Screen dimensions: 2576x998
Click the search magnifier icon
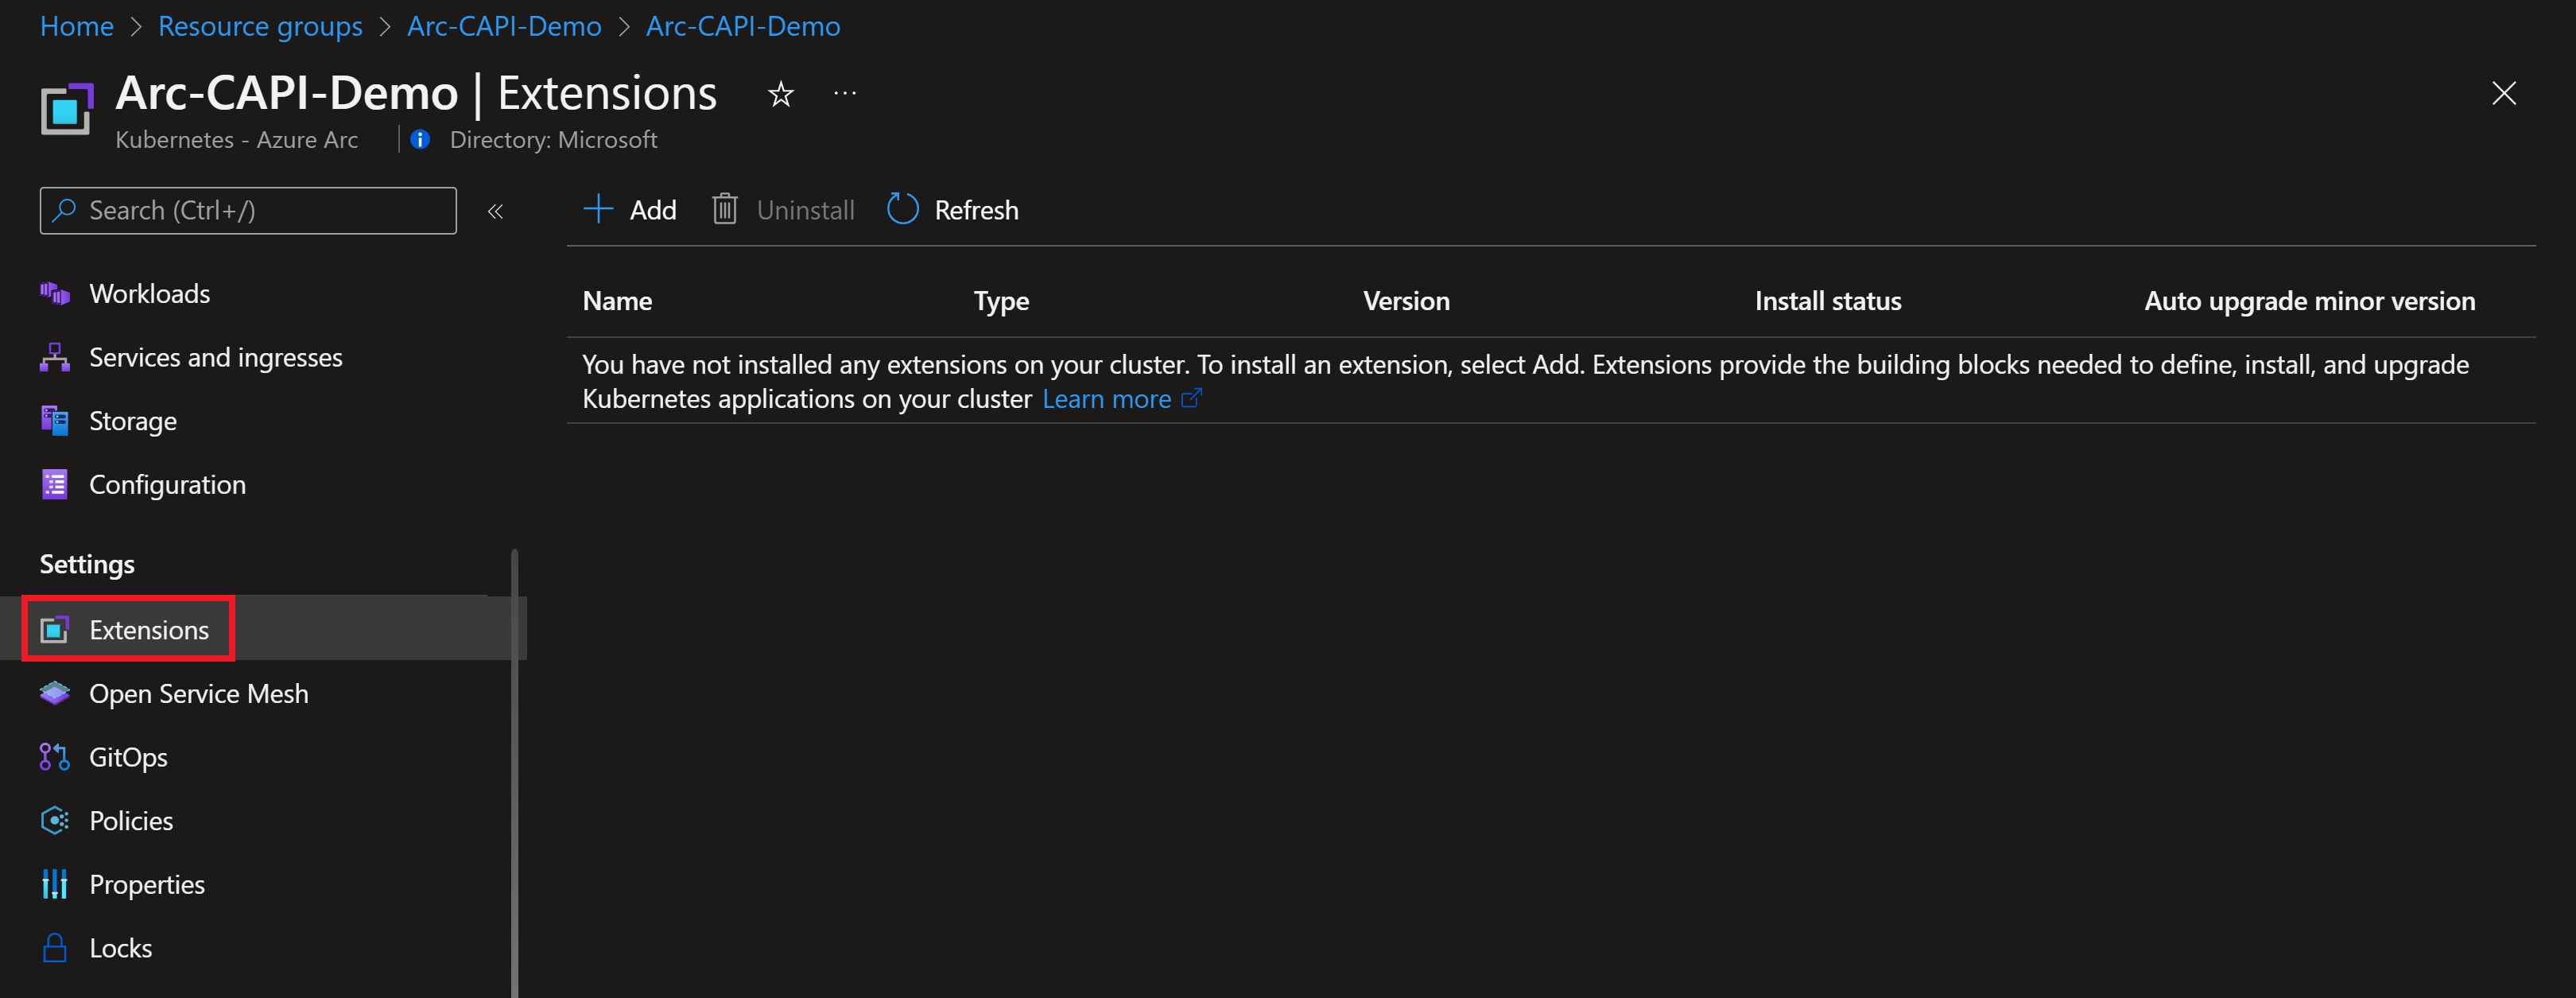64,210
